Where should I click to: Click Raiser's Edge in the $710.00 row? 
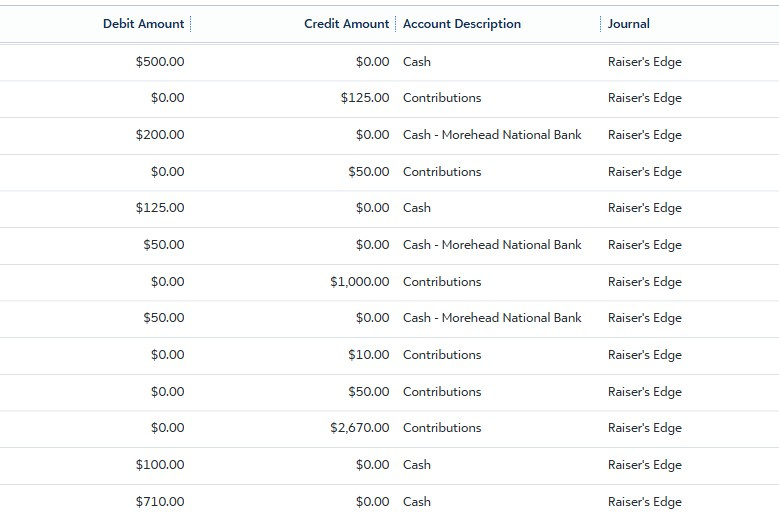click(644, 502)
